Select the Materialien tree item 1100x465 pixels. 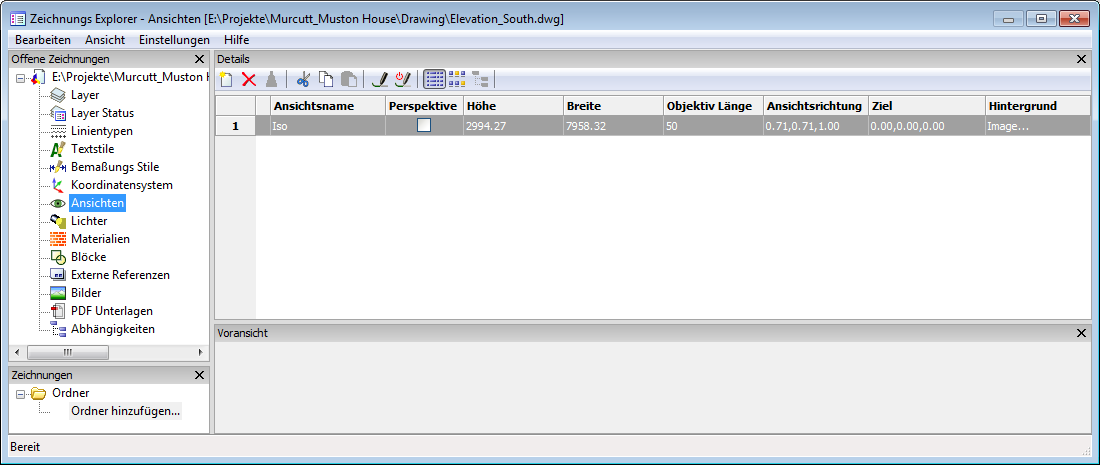[x=100, y=239]
